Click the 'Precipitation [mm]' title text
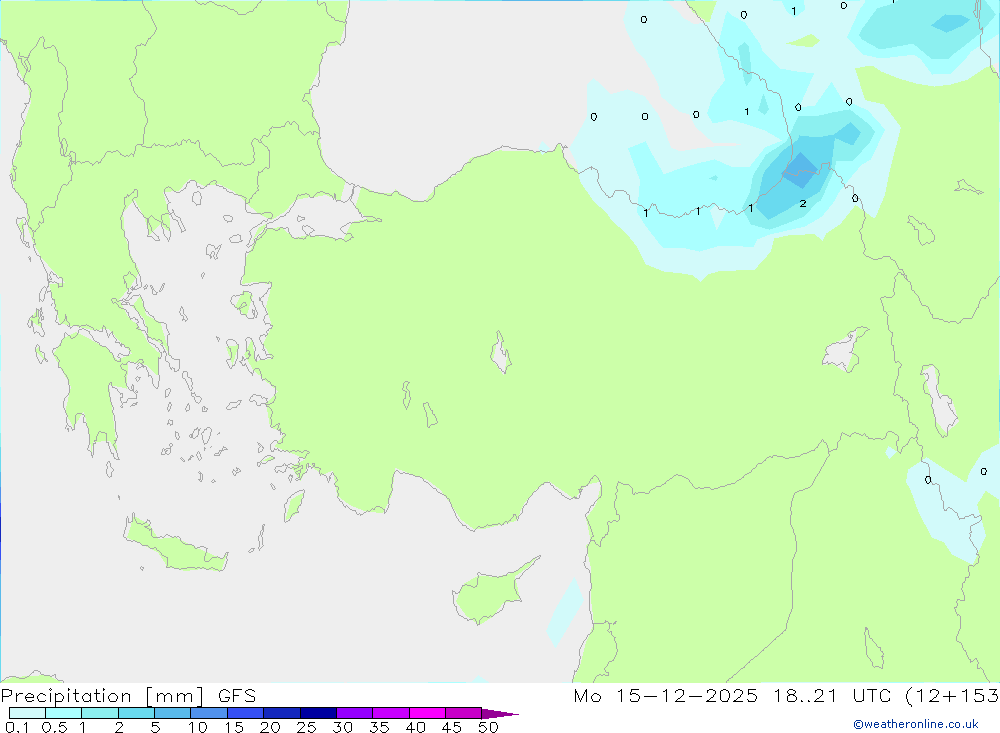Image resolution: width=1000 pixels, height=733 pixels. pyautogui.click(x=103, y=696)
